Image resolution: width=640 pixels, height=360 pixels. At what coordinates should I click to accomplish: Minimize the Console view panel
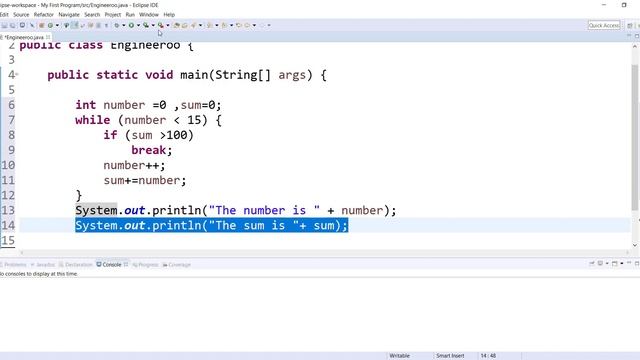[629, 262]
